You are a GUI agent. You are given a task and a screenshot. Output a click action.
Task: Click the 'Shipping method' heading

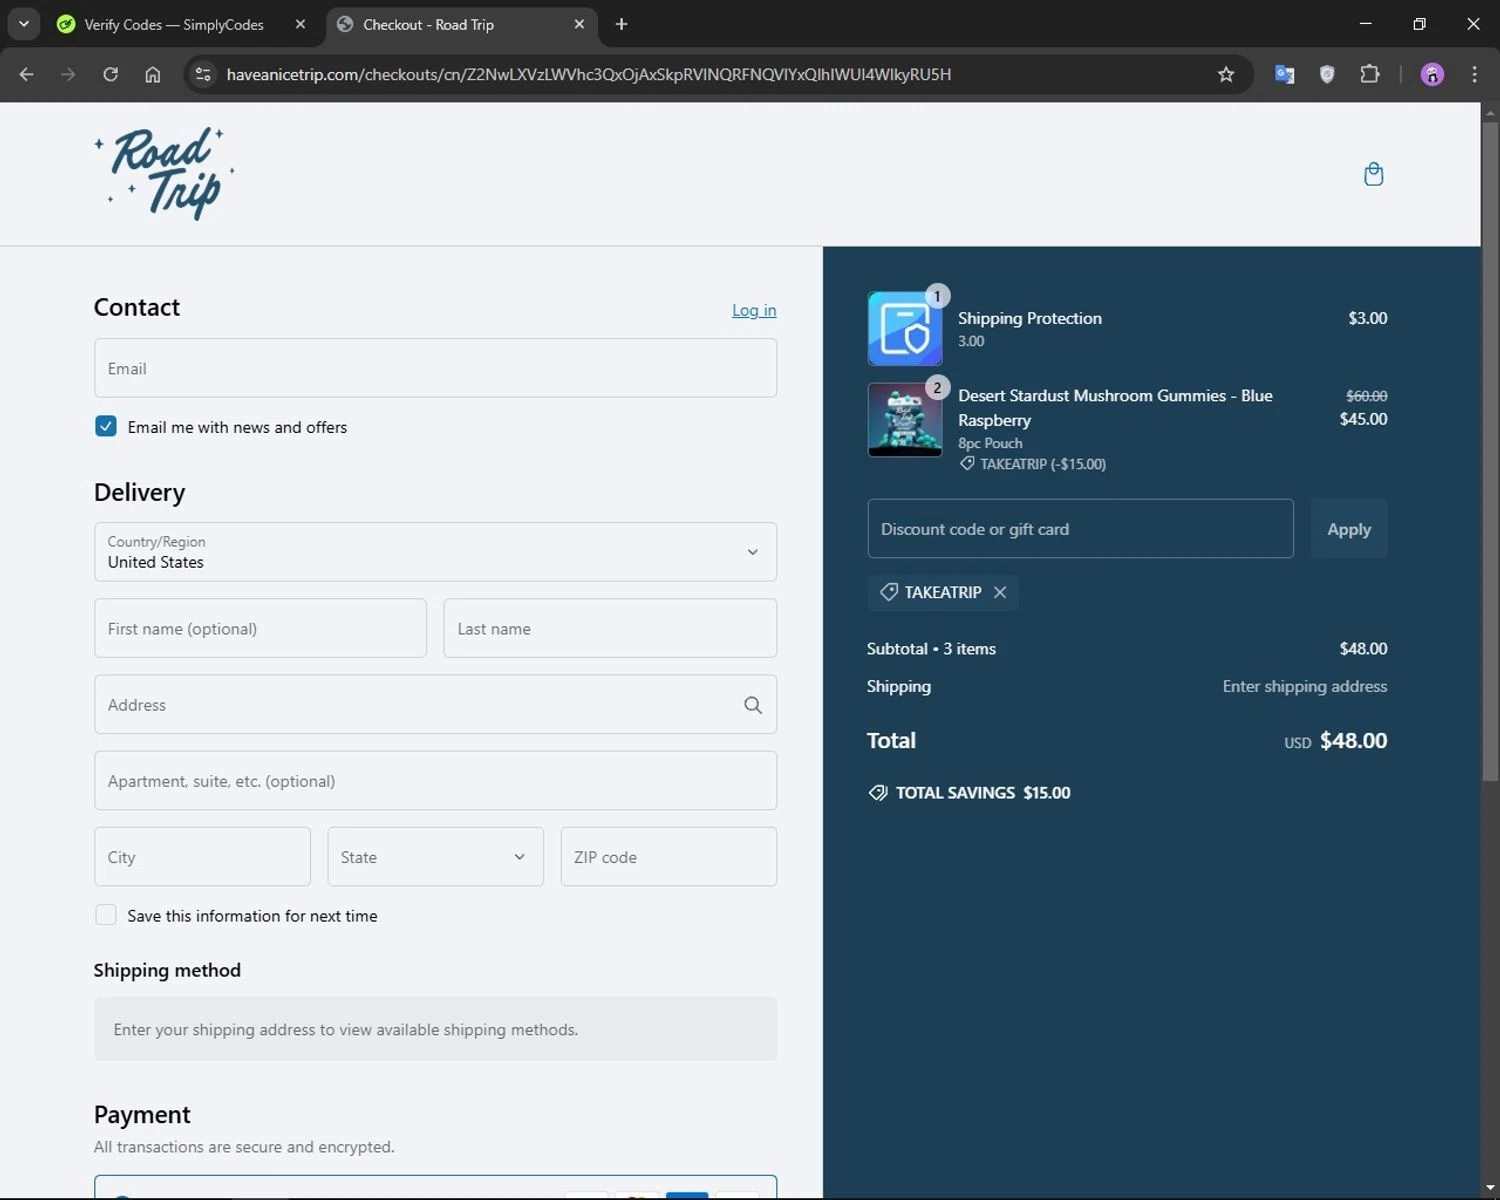point(167,970)
